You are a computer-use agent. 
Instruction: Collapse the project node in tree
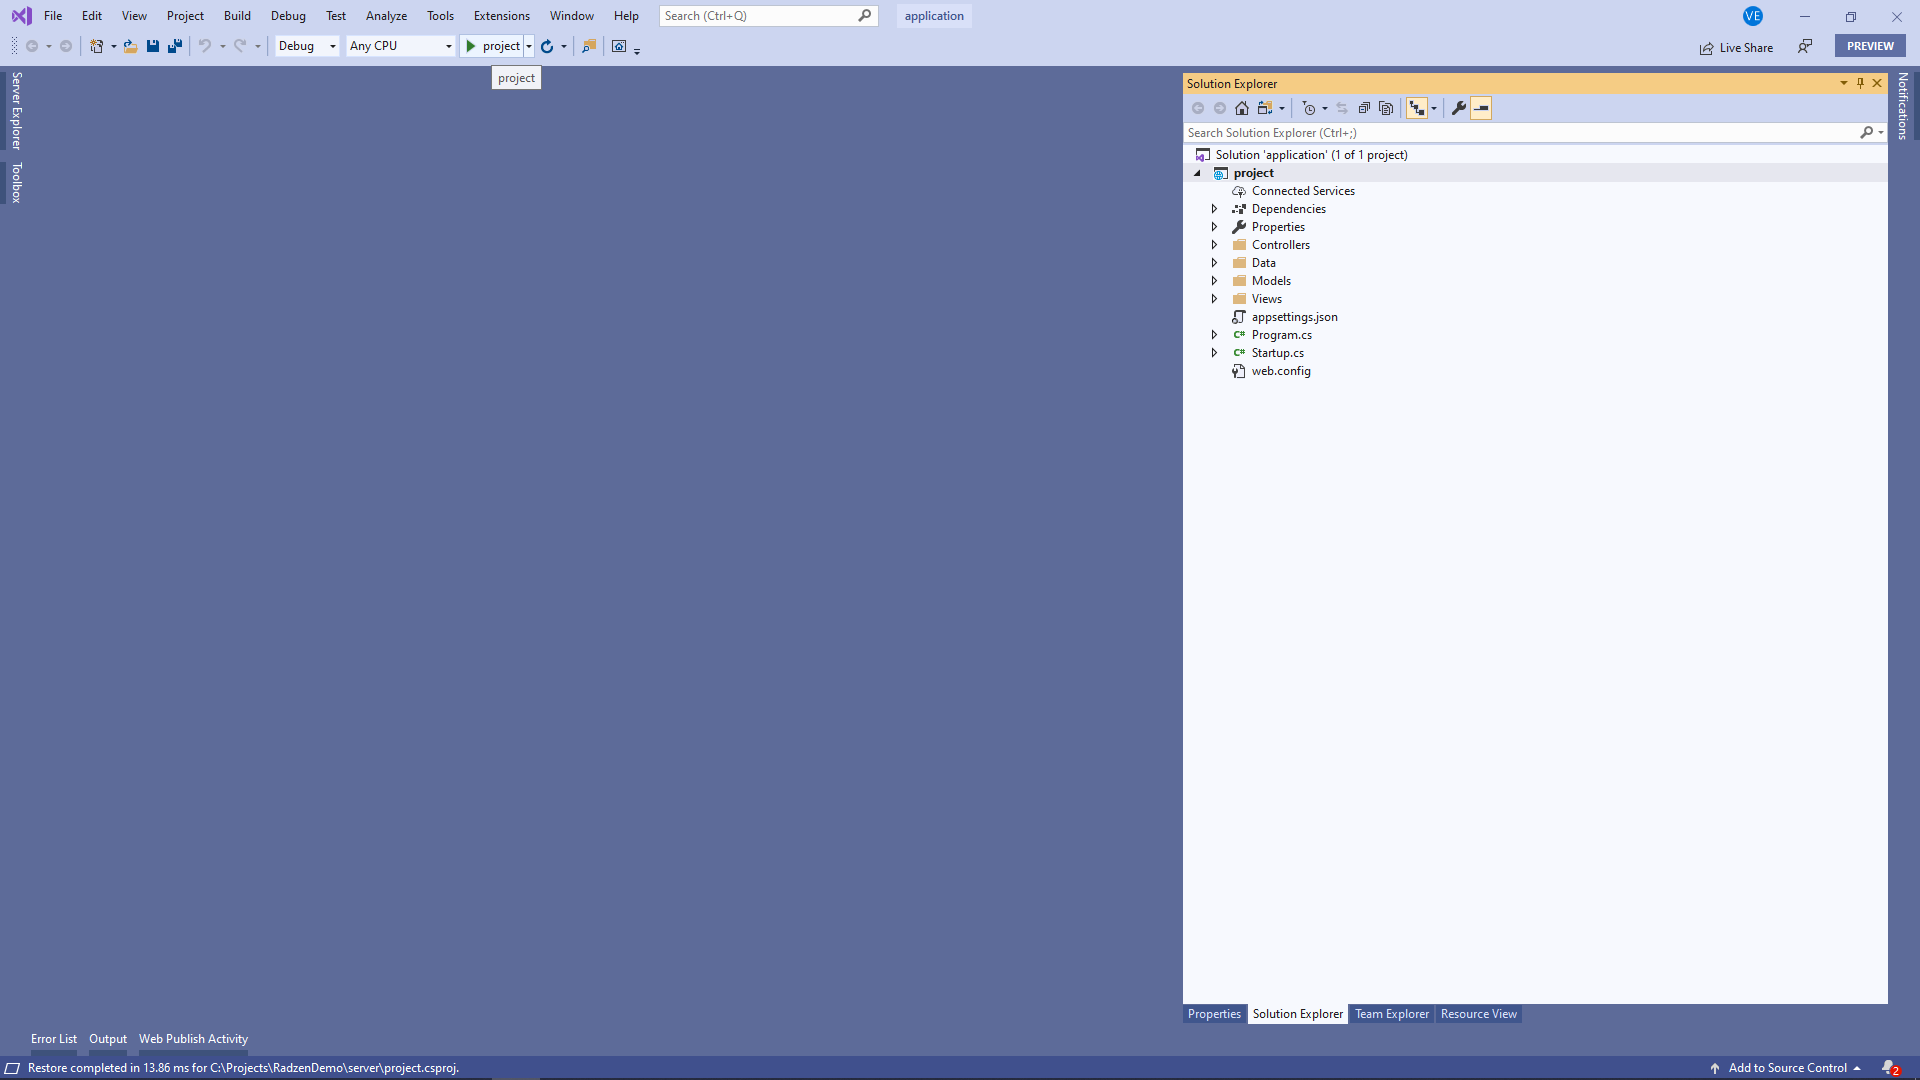1197,173
